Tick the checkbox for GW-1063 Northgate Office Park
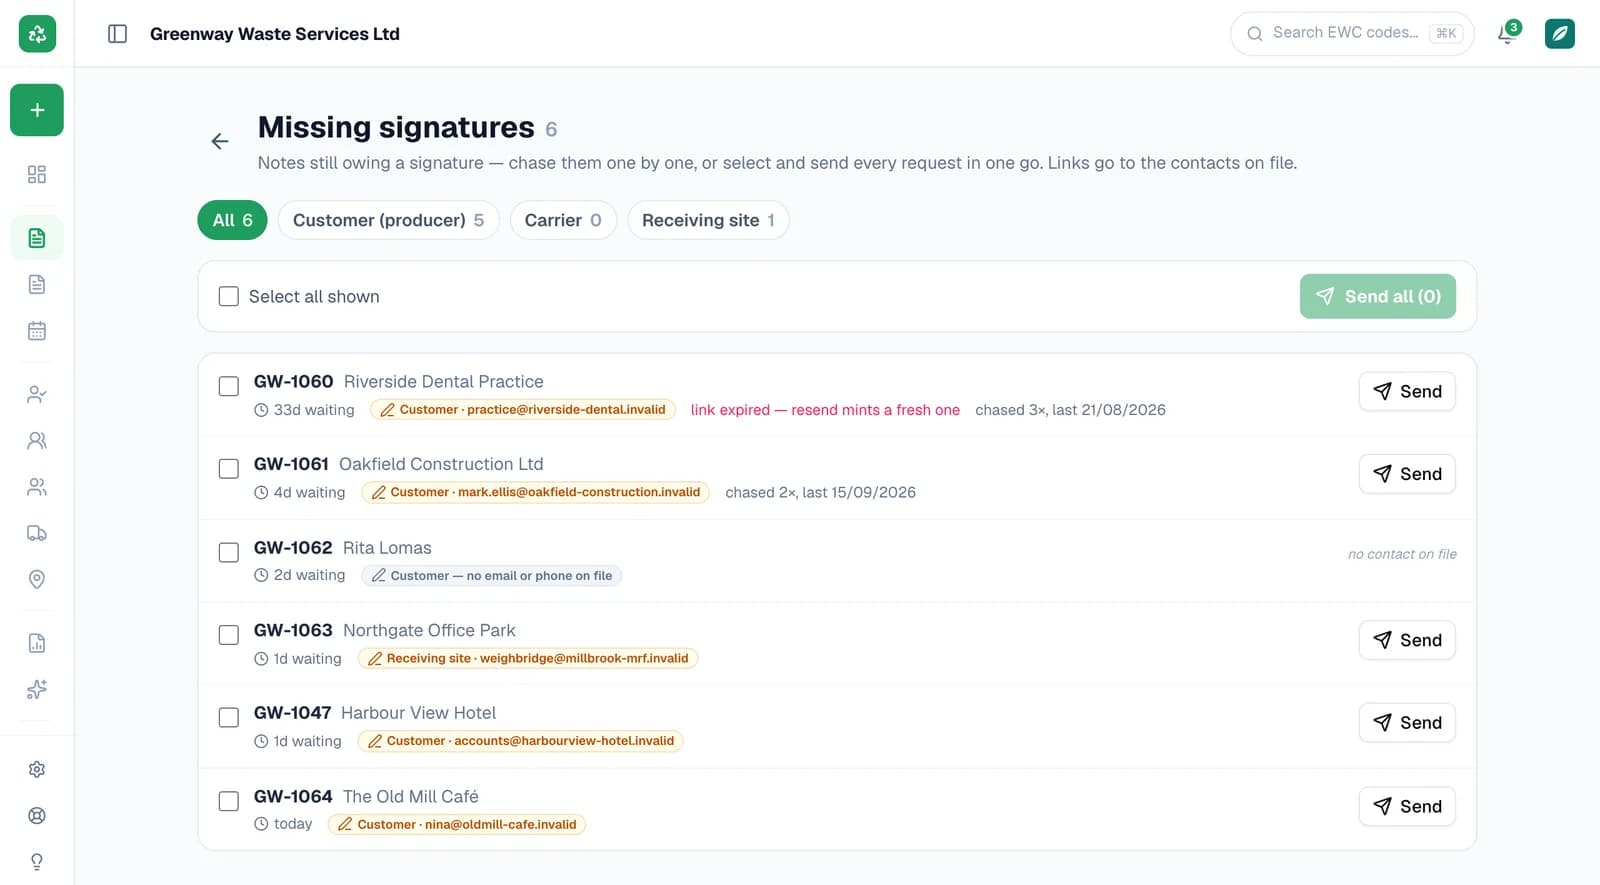This screenshot has height=885, width=1600. pos(229,635)
